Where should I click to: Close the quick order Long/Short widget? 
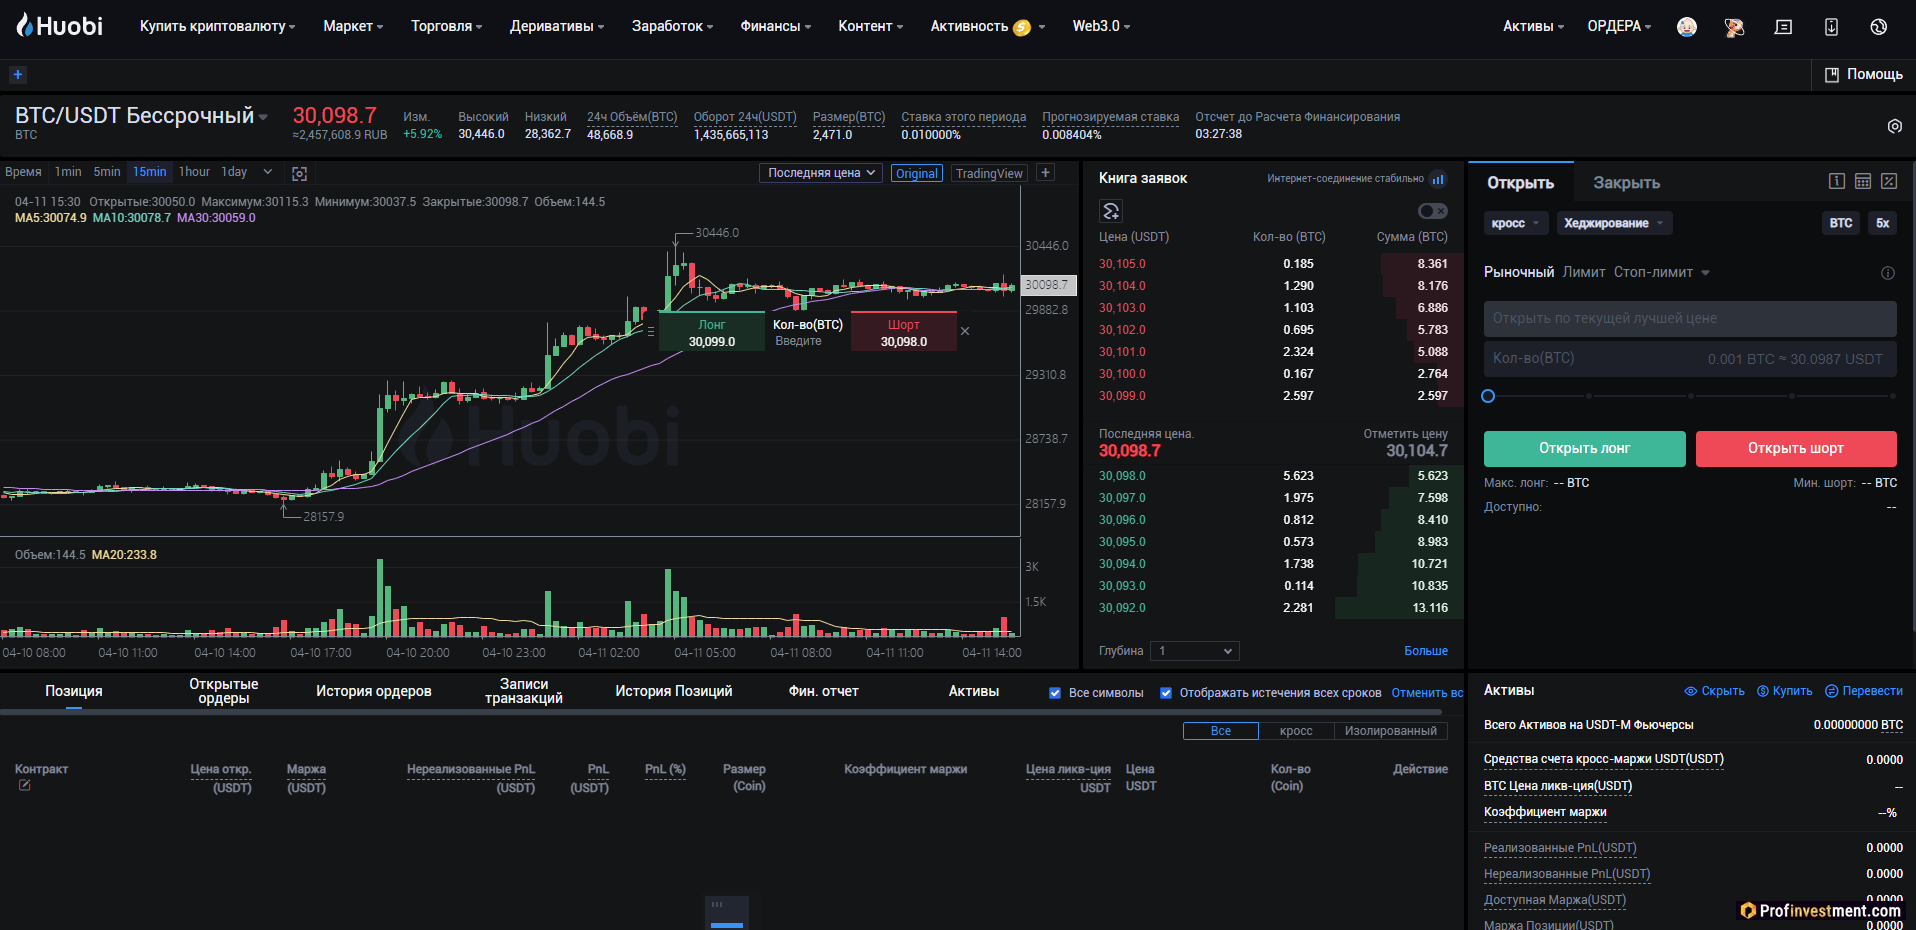[964, 331]
